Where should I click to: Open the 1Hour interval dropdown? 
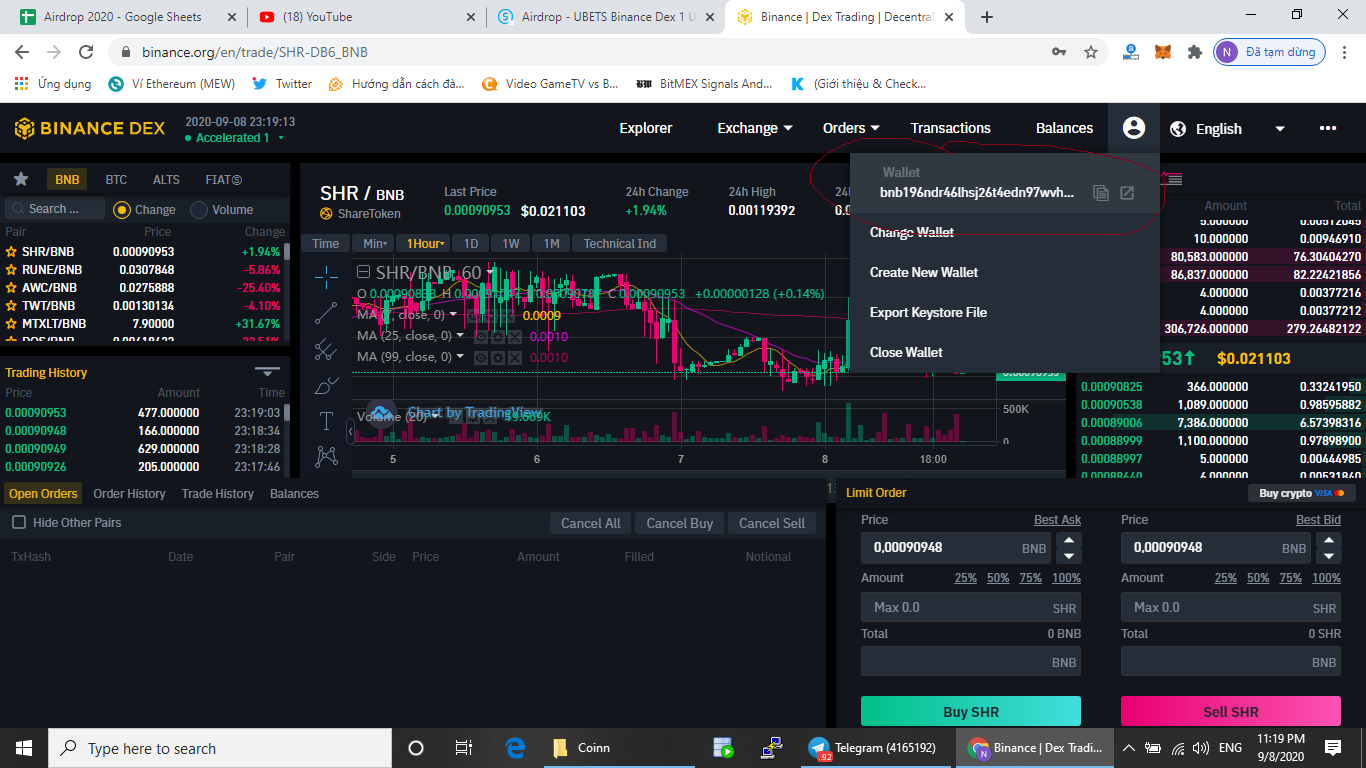point(425,243)
